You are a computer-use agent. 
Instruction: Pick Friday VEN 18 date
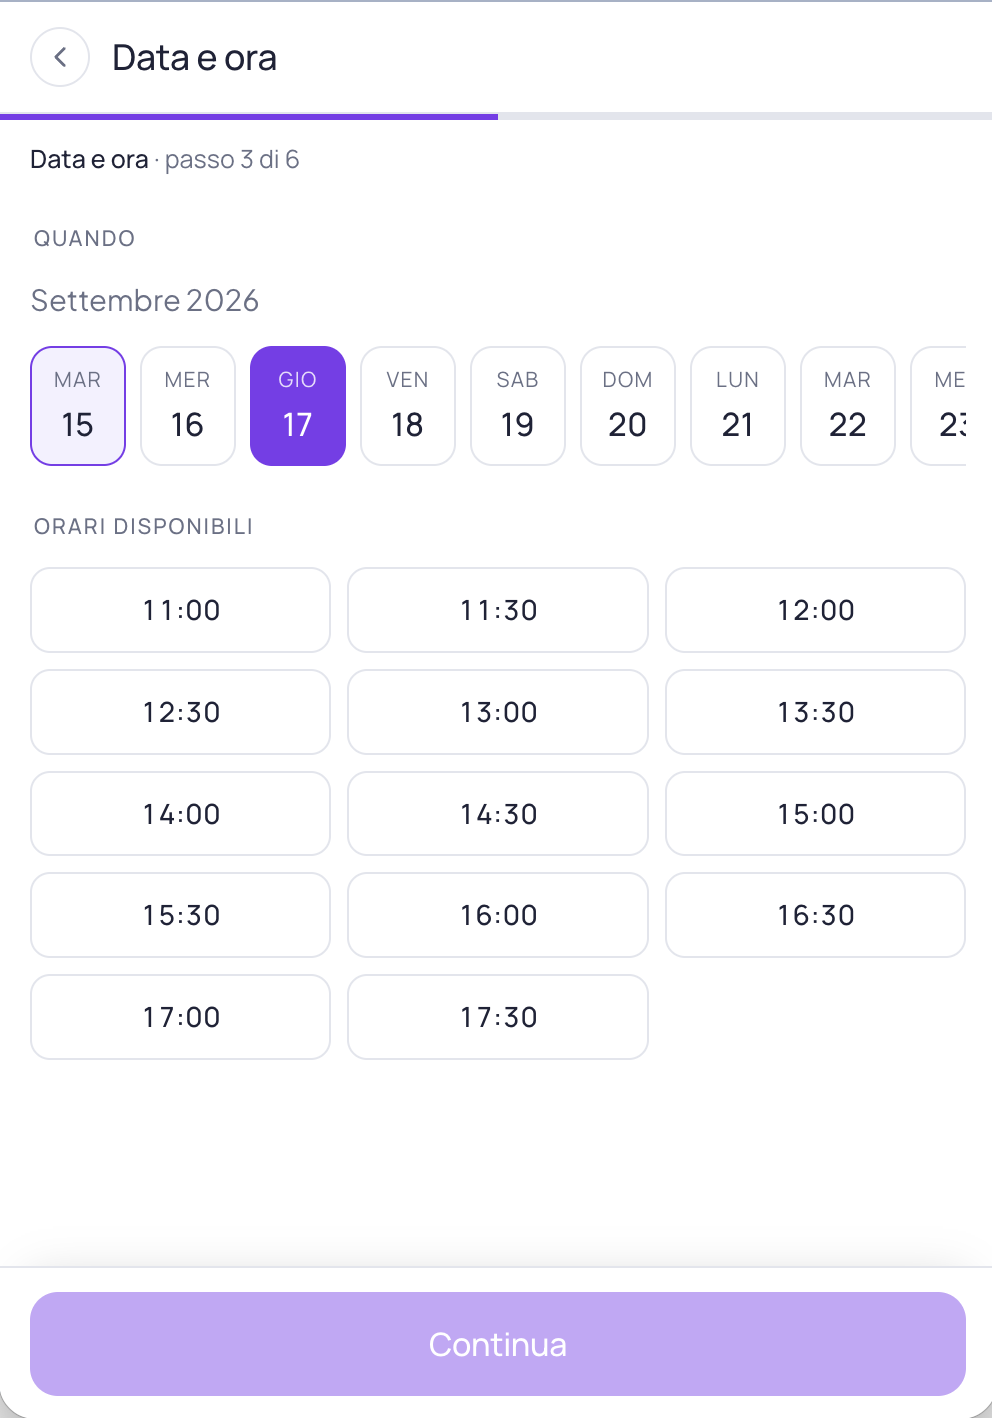click(x=408, y=406)
